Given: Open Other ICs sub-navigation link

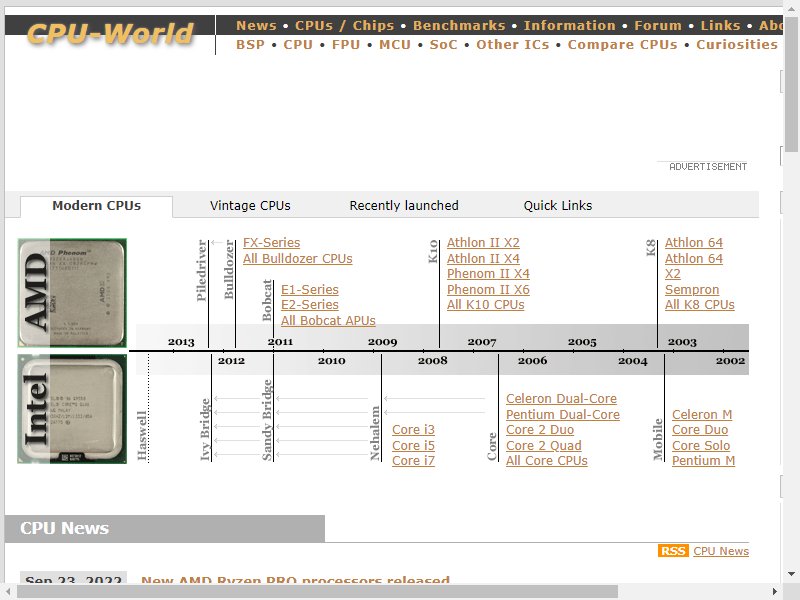Looking at the screenshot, I should click(513, 45).
